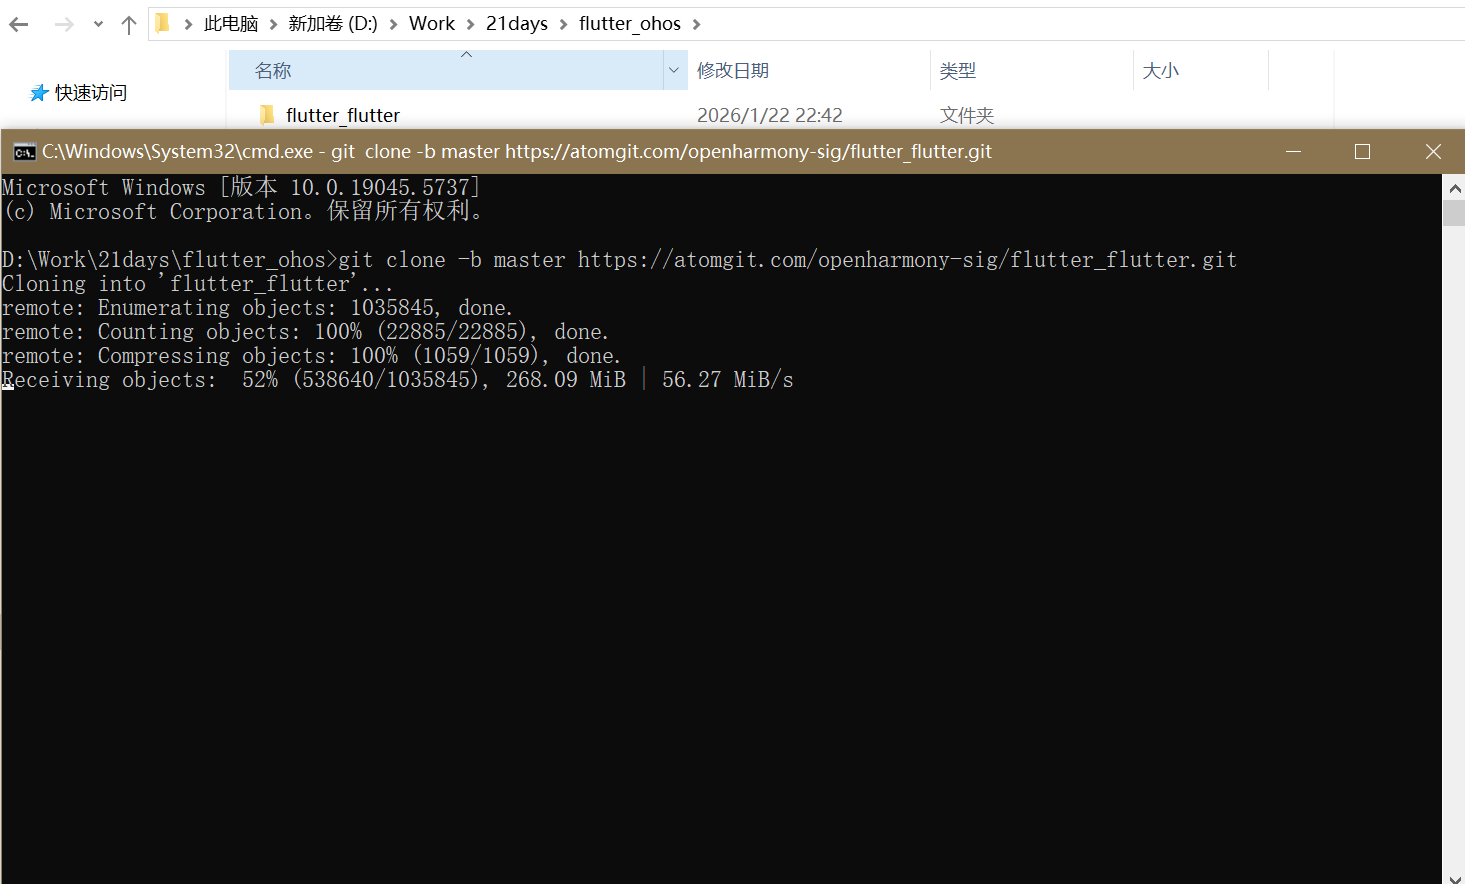1465x884 pixels.
Task: Minimize the cmd.exe window
Action: [x=1293, y=151]
